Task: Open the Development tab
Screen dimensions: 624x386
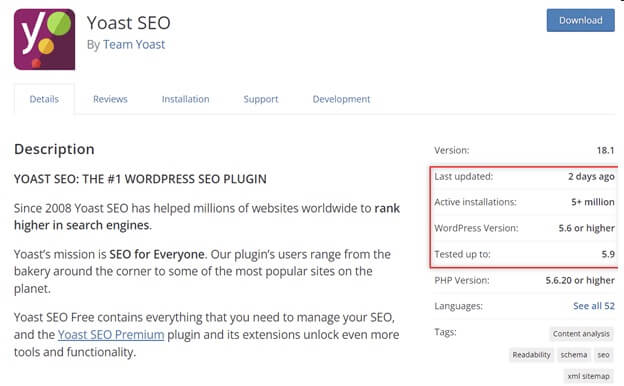Action: (341, 99)
